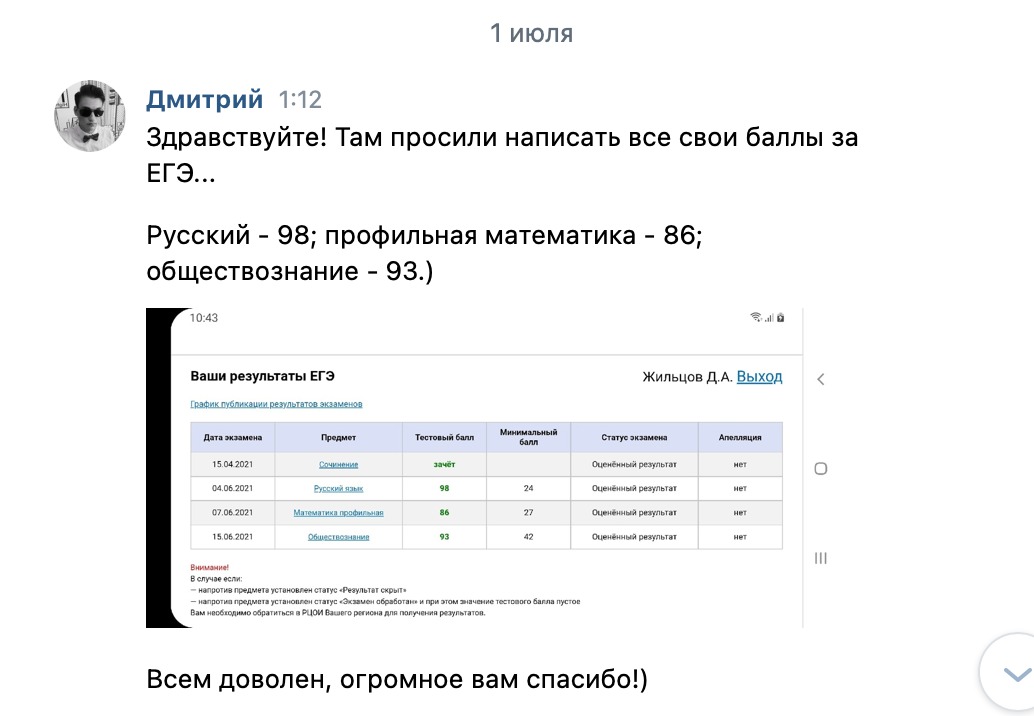This screenshot has width=1034, height=716.
Task: Click the message Всем доволен, огромное вам спасибо
Action: tap(396, 679)
